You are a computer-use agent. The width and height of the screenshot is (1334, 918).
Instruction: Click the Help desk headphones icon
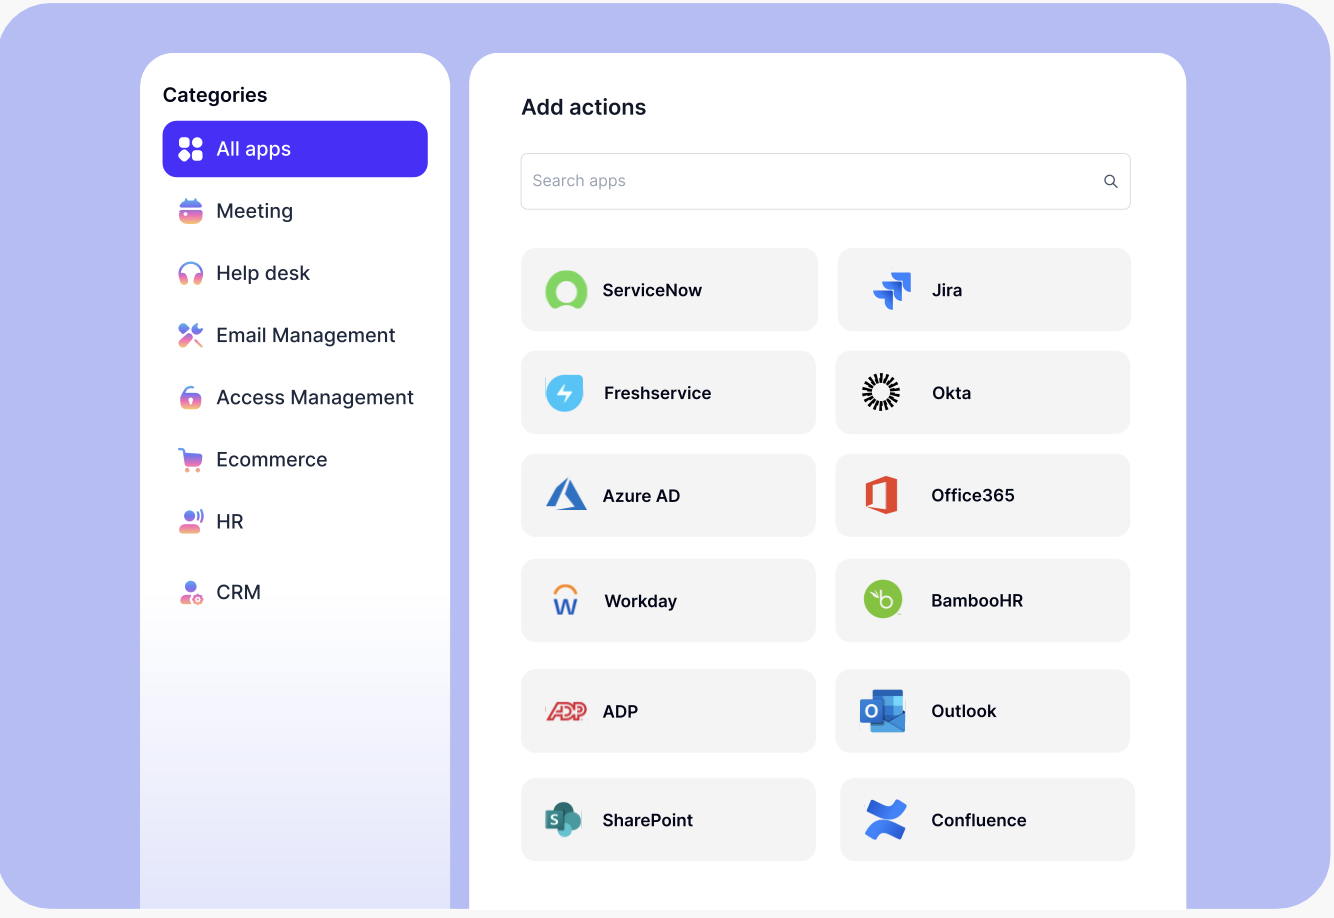click(x=190, y=273)
